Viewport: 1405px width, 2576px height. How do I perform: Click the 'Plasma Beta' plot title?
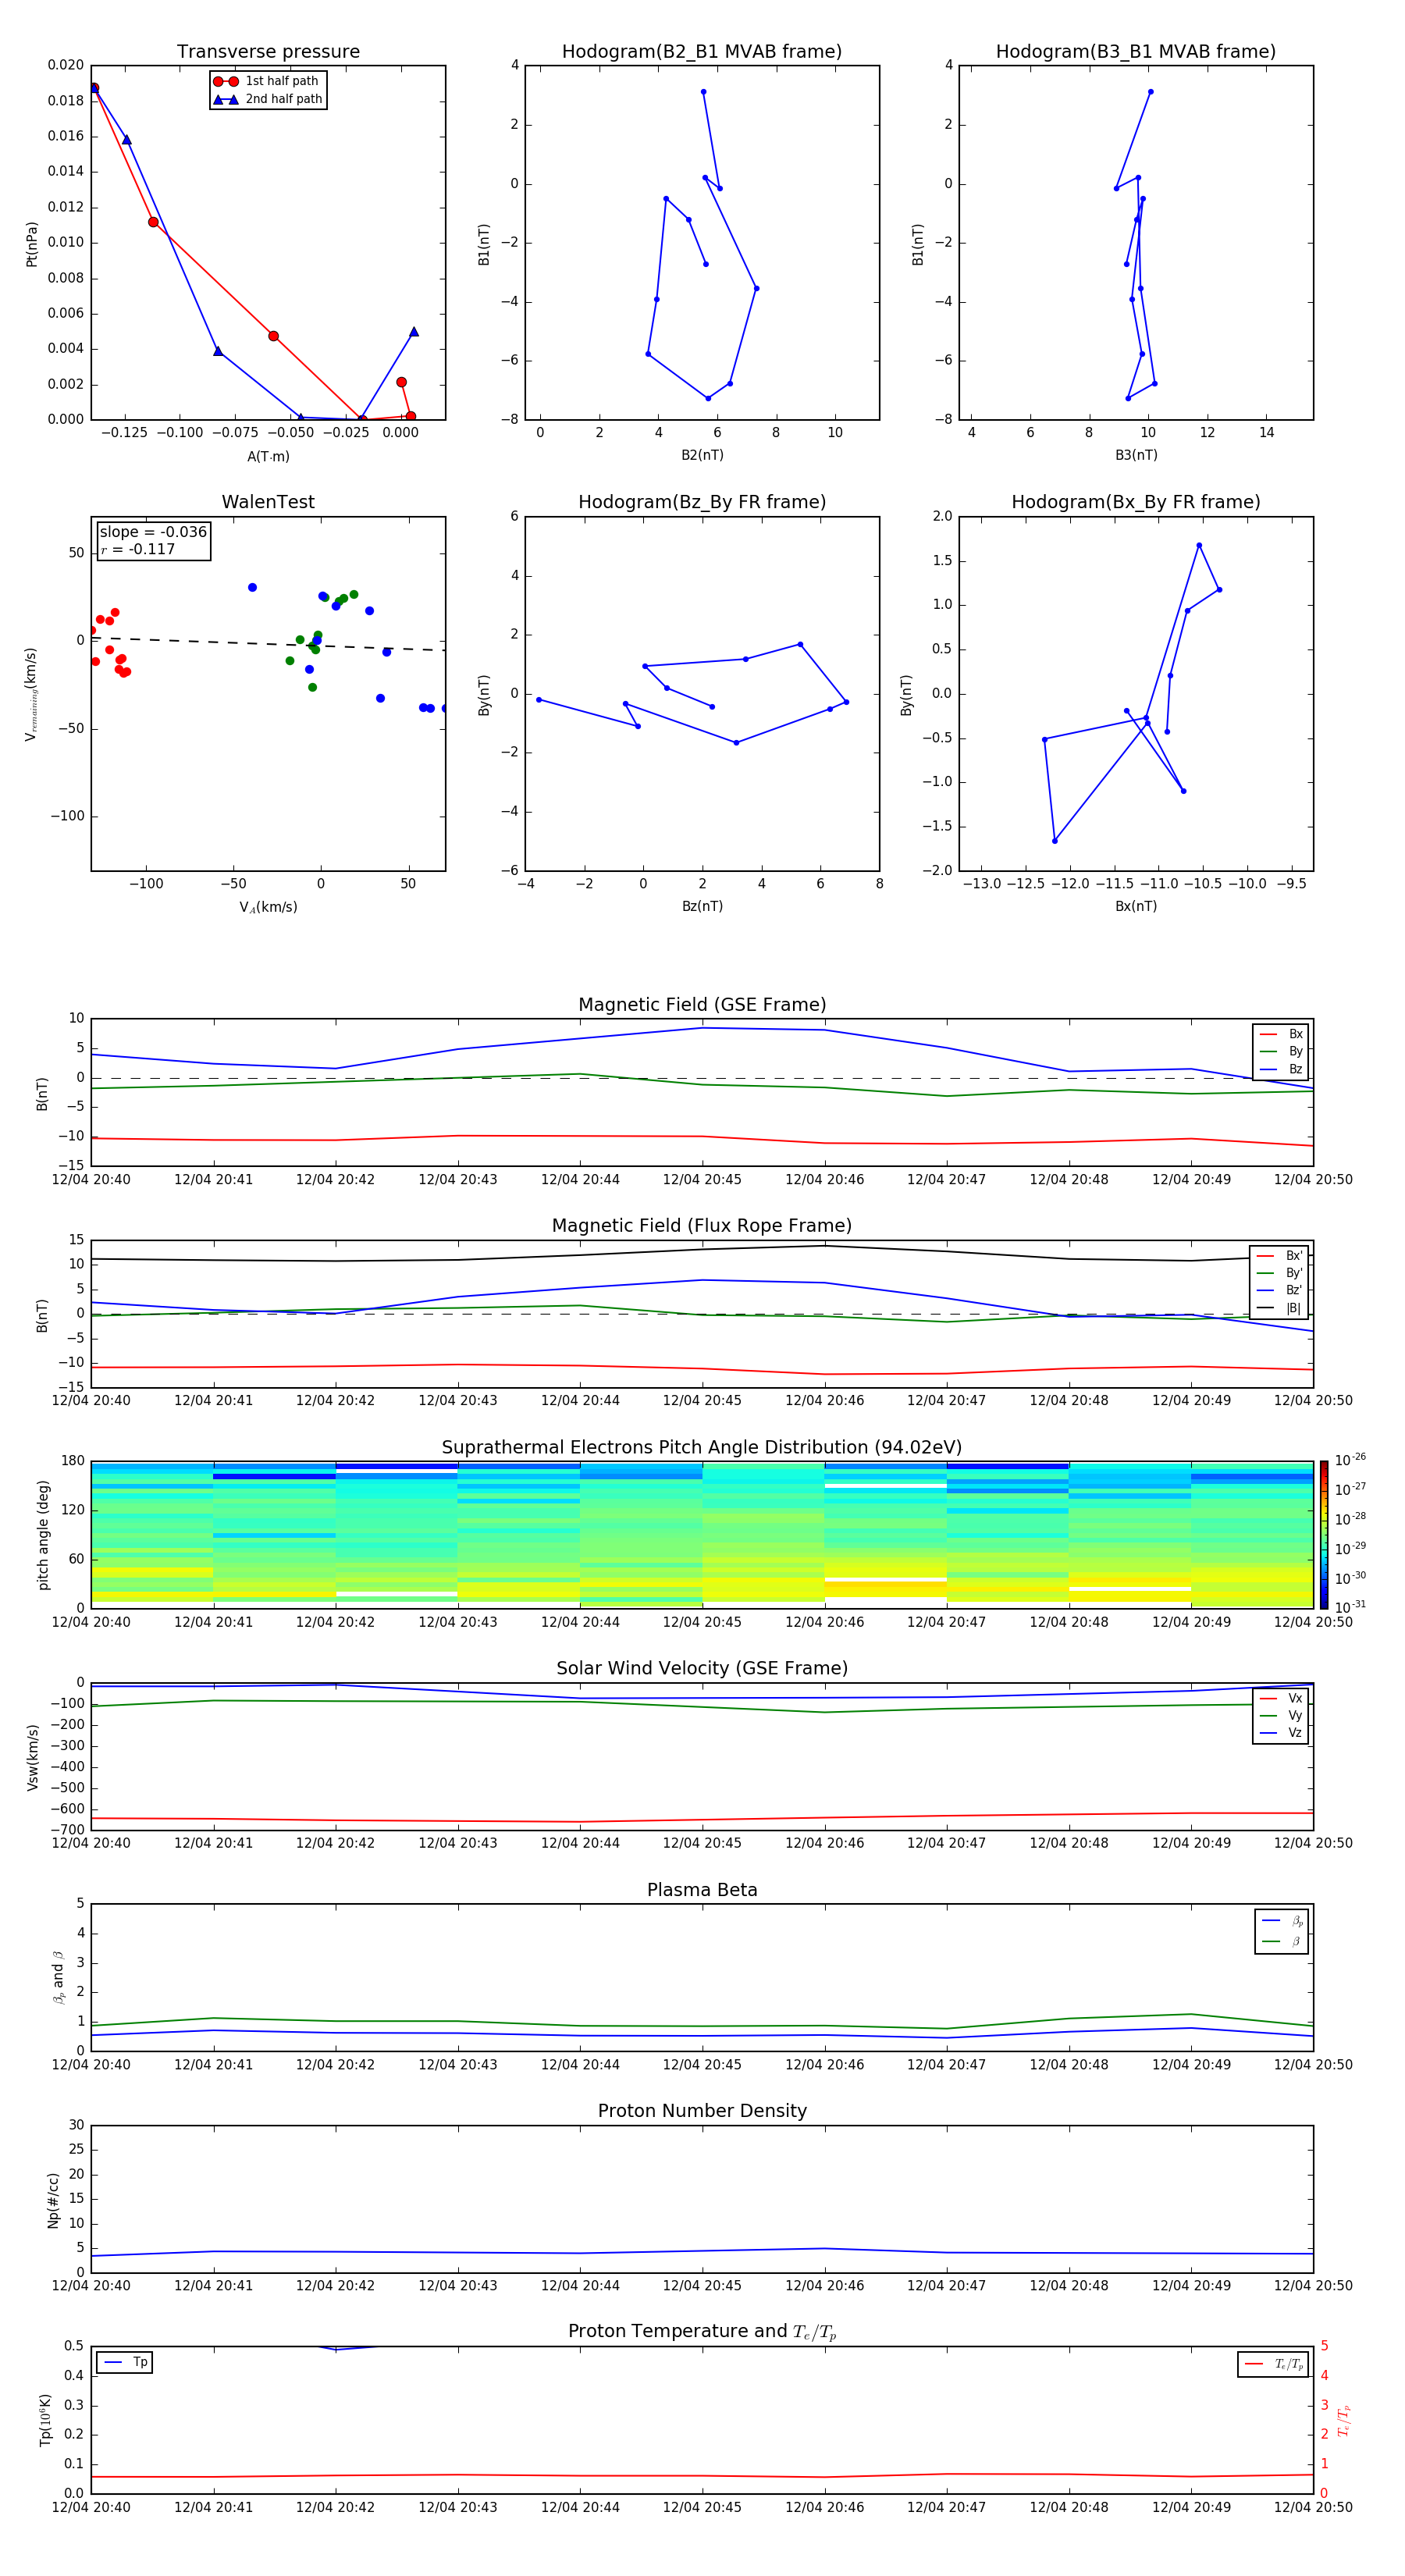pyautogui.click(x=702, y=1890)
